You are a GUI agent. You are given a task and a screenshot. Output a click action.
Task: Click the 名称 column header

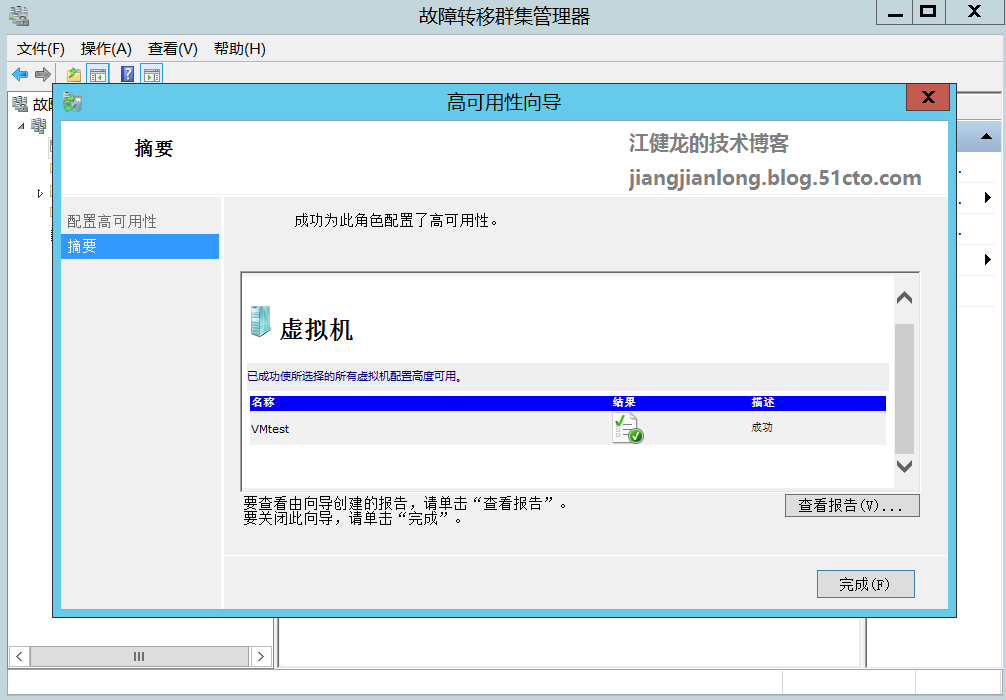tap(263, 402)
